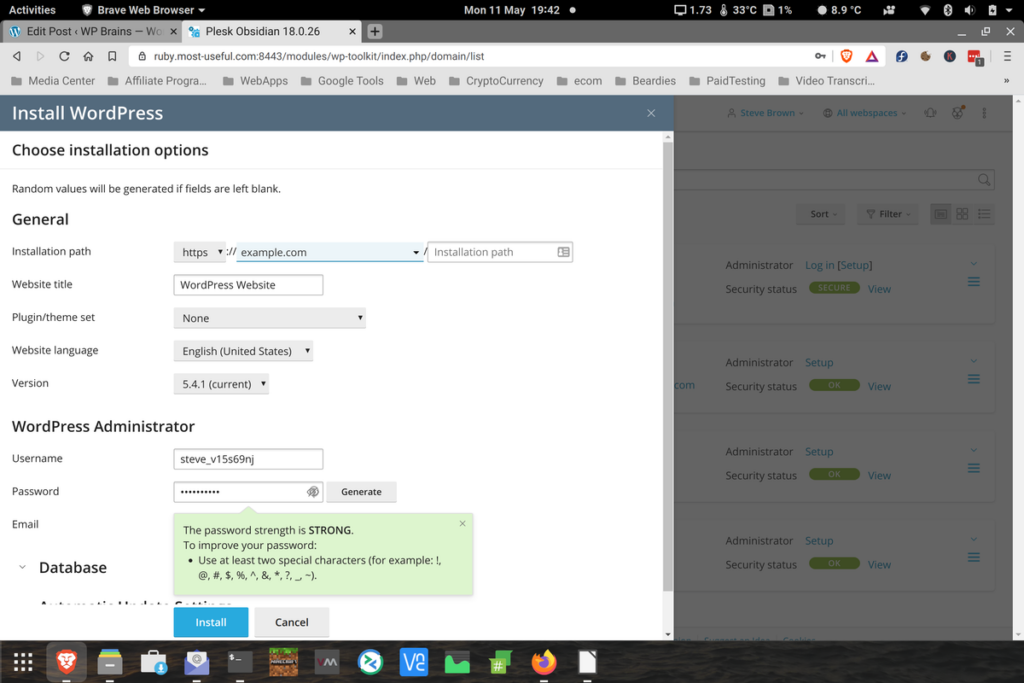Launch Minecraft from the dock
This screenshot has width=1024, height=683.
click(x=283, y=662)
